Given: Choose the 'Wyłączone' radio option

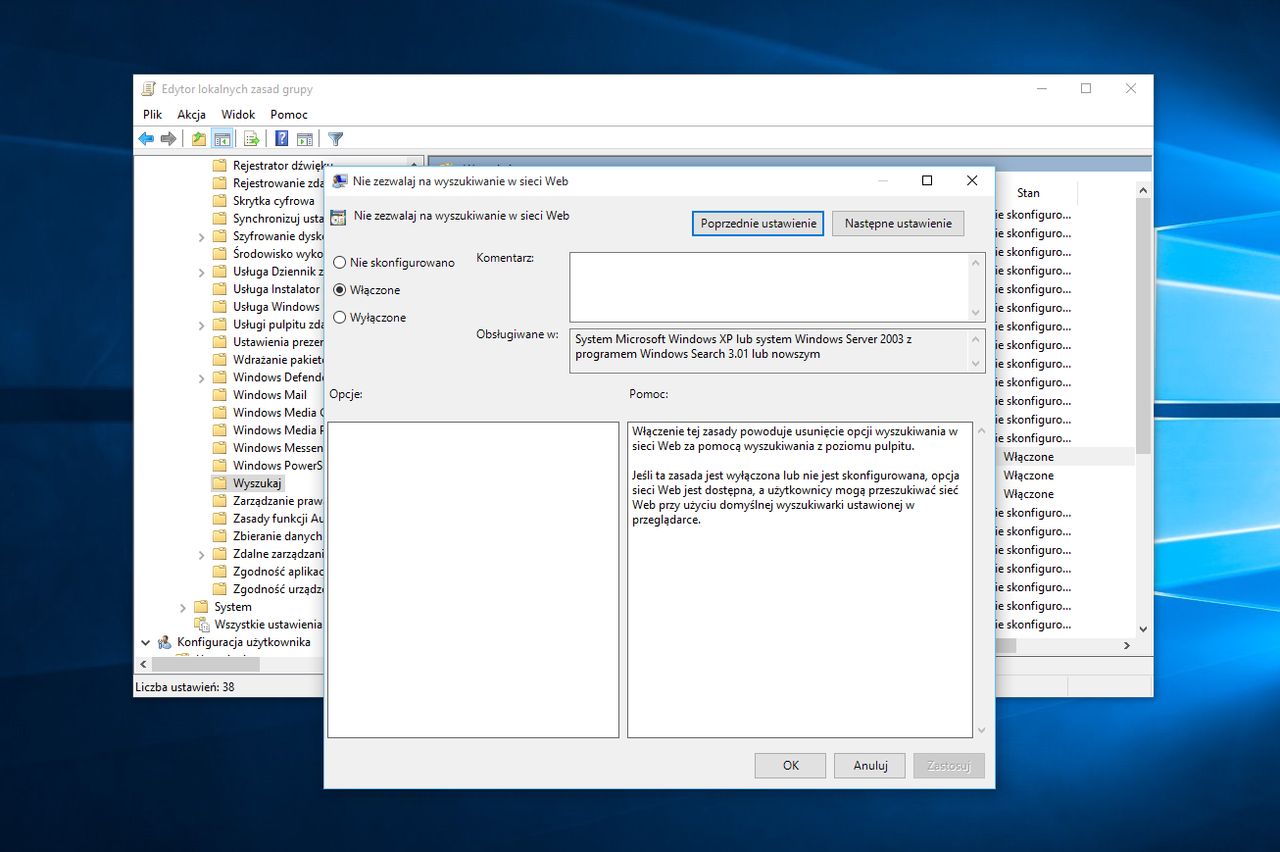Looking at the screenshot, I should (x=340, y=318).
